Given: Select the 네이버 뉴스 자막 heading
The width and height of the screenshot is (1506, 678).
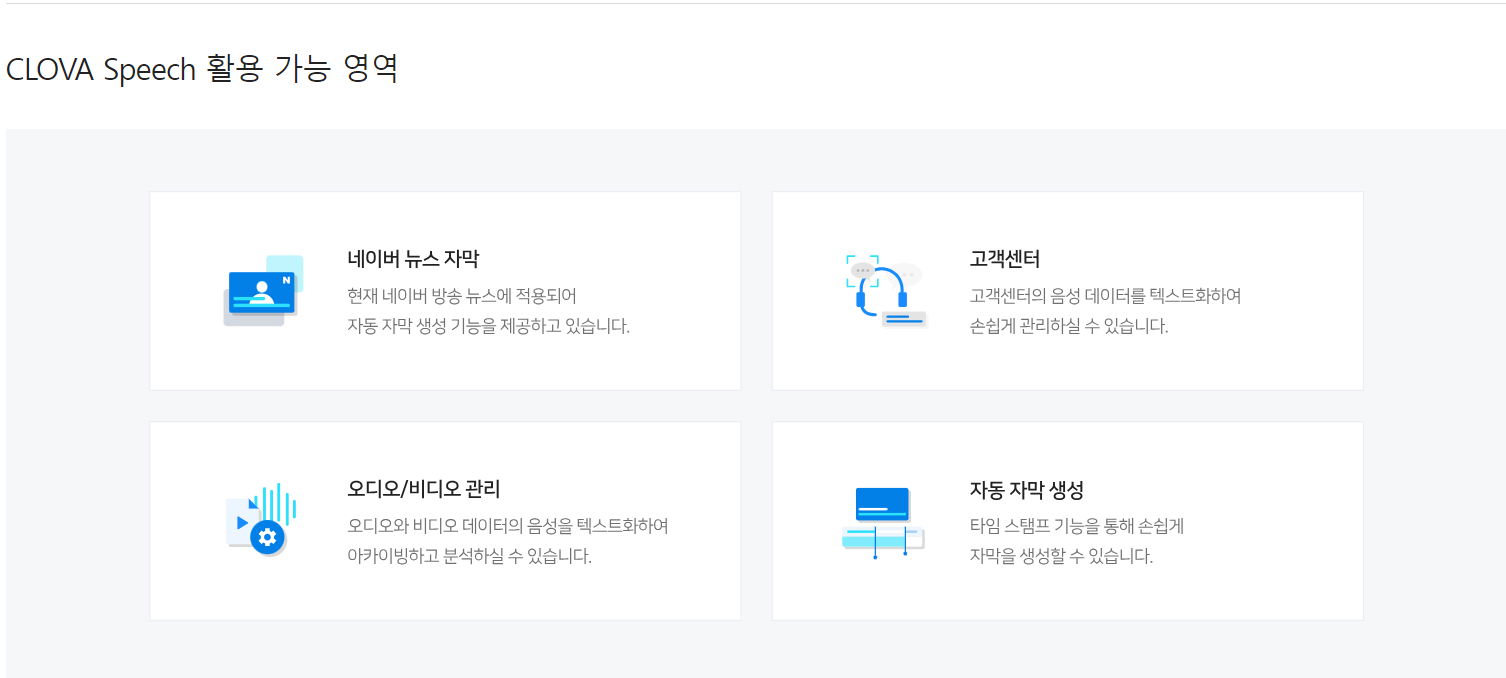Looking at the screenshot, I should point(413,259).
